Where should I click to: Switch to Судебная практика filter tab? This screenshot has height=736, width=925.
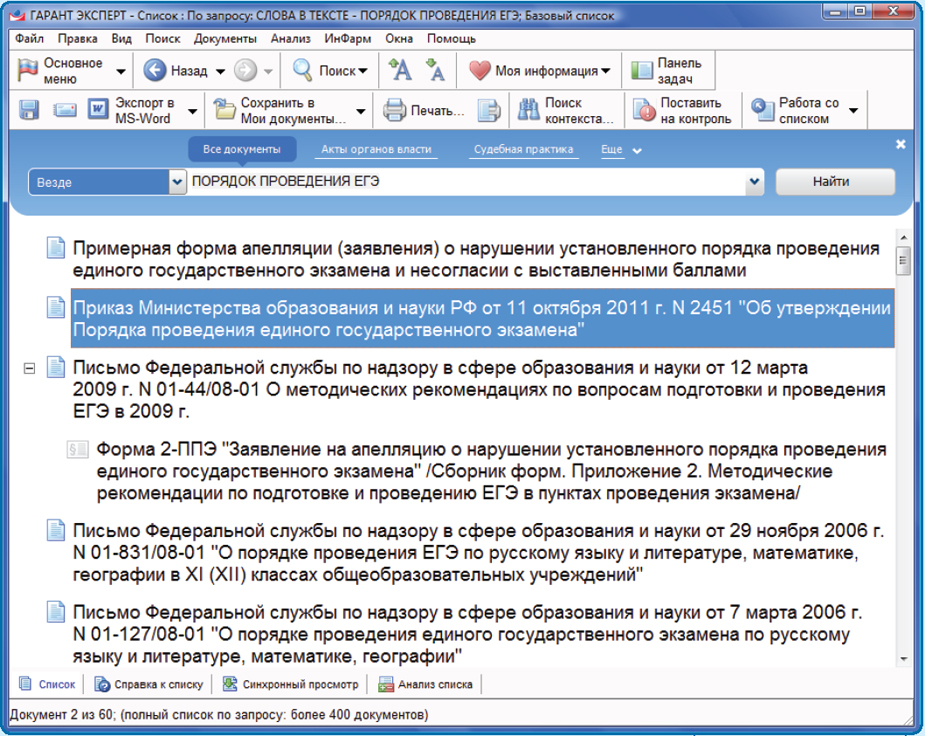[x=523, y=150]
